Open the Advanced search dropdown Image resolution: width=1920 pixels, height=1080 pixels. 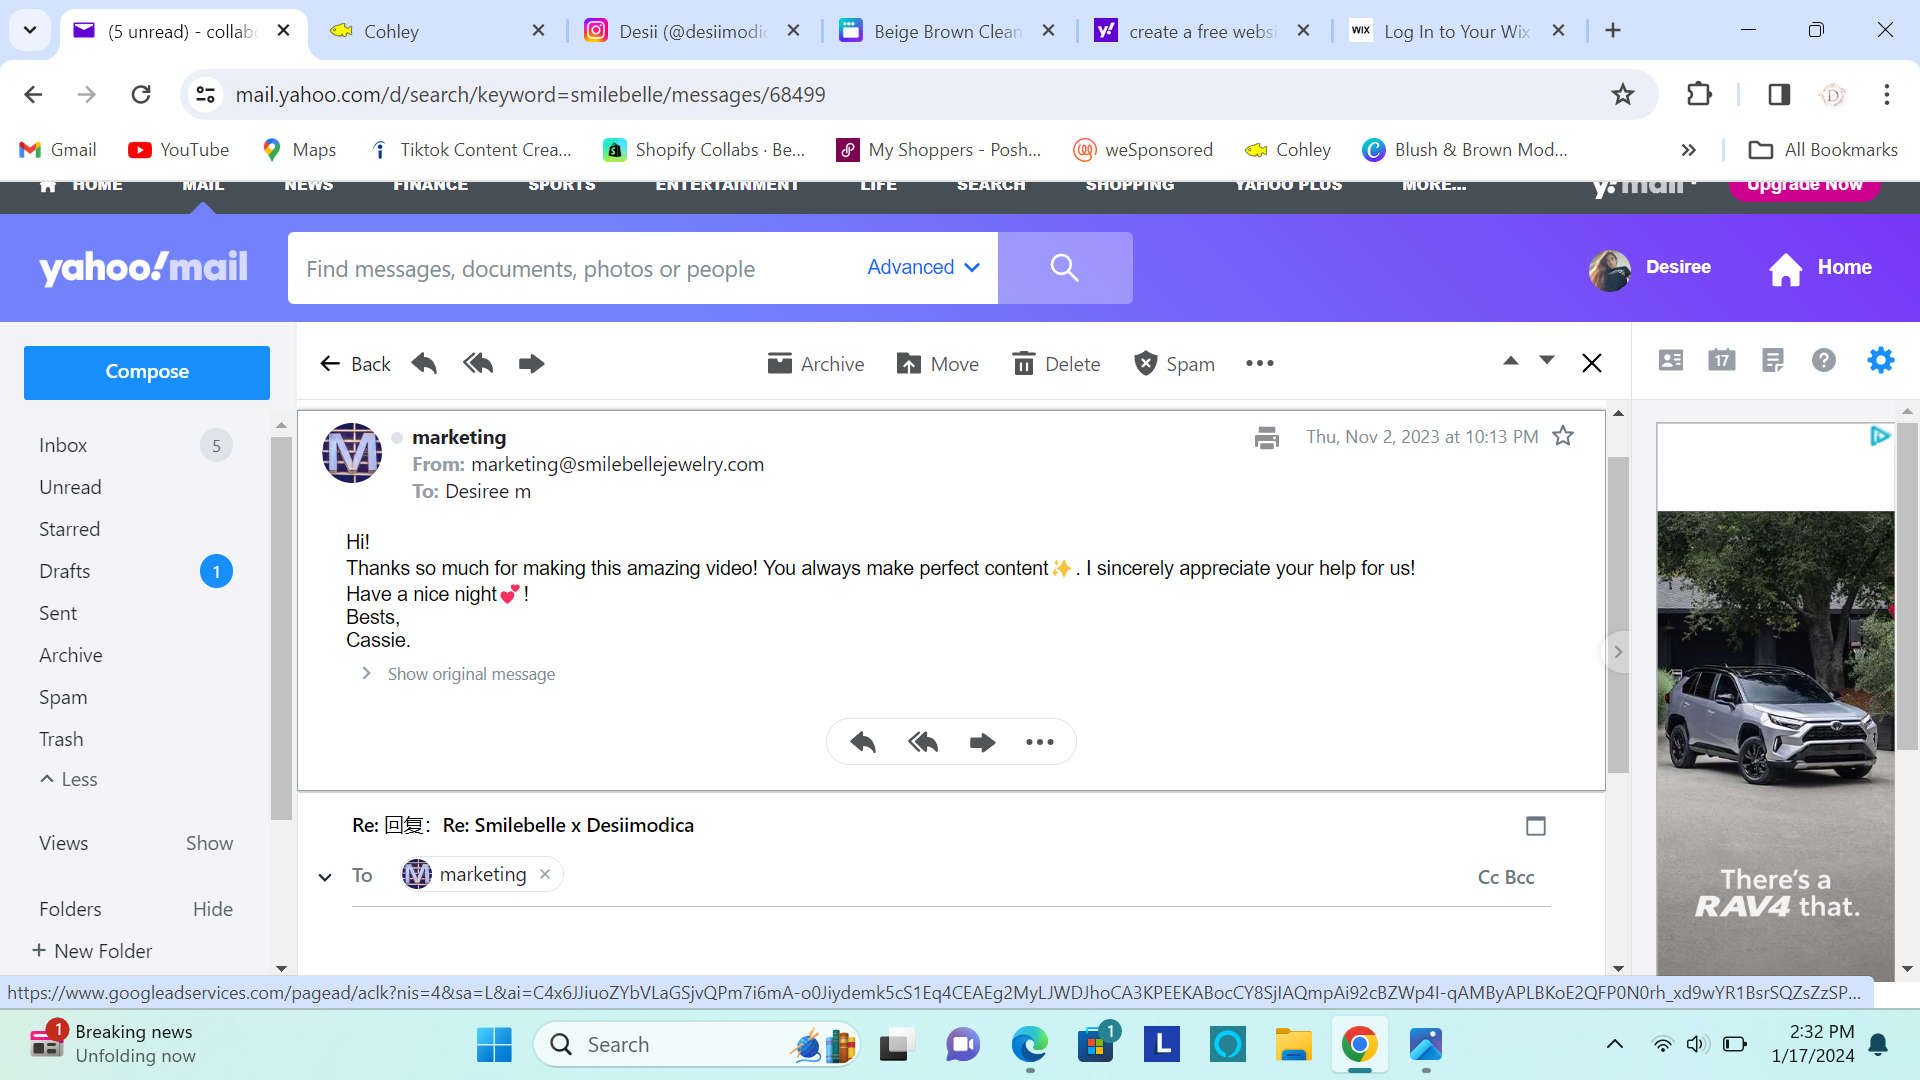923,268
